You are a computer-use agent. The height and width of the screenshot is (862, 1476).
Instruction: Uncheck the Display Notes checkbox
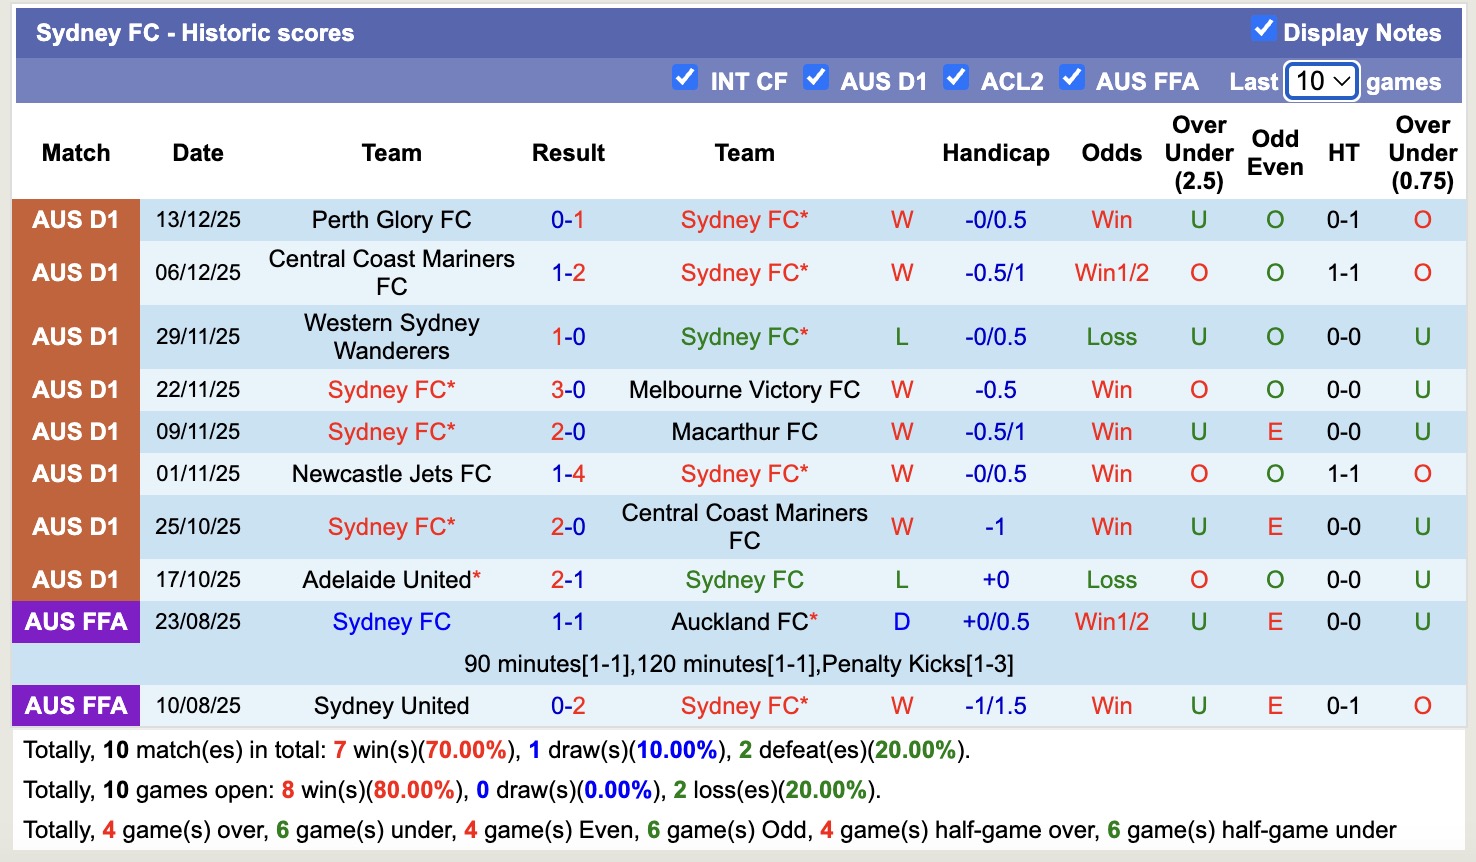click(1262, 30)
